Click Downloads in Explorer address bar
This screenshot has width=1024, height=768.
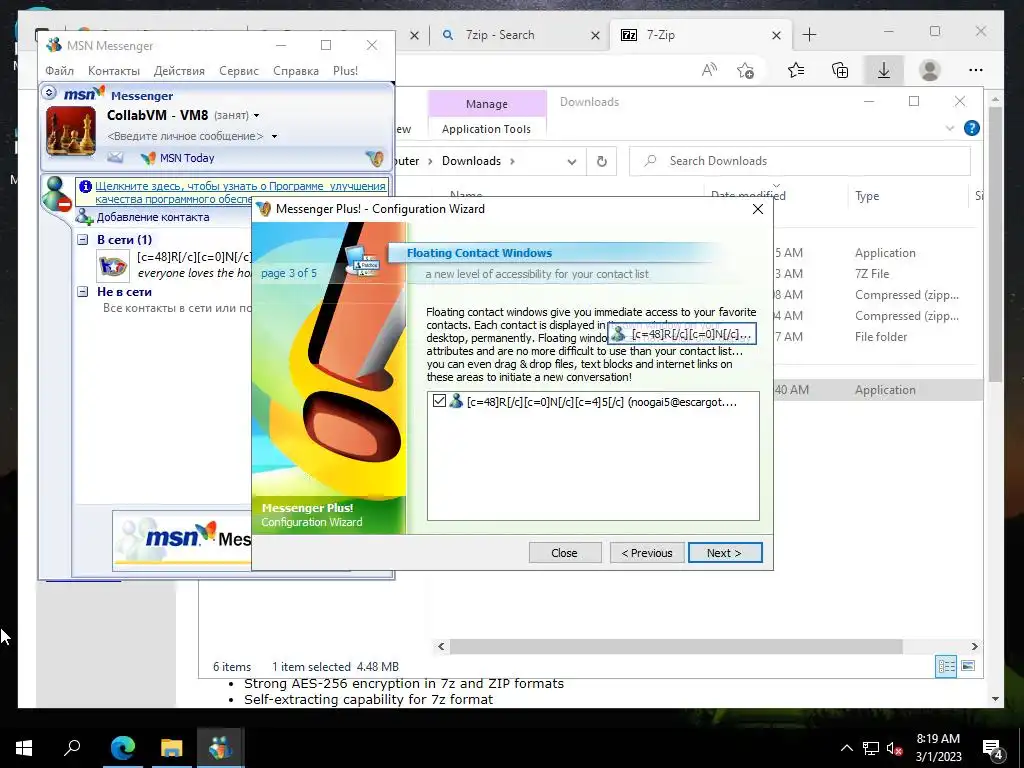click(x=472, y=161)
